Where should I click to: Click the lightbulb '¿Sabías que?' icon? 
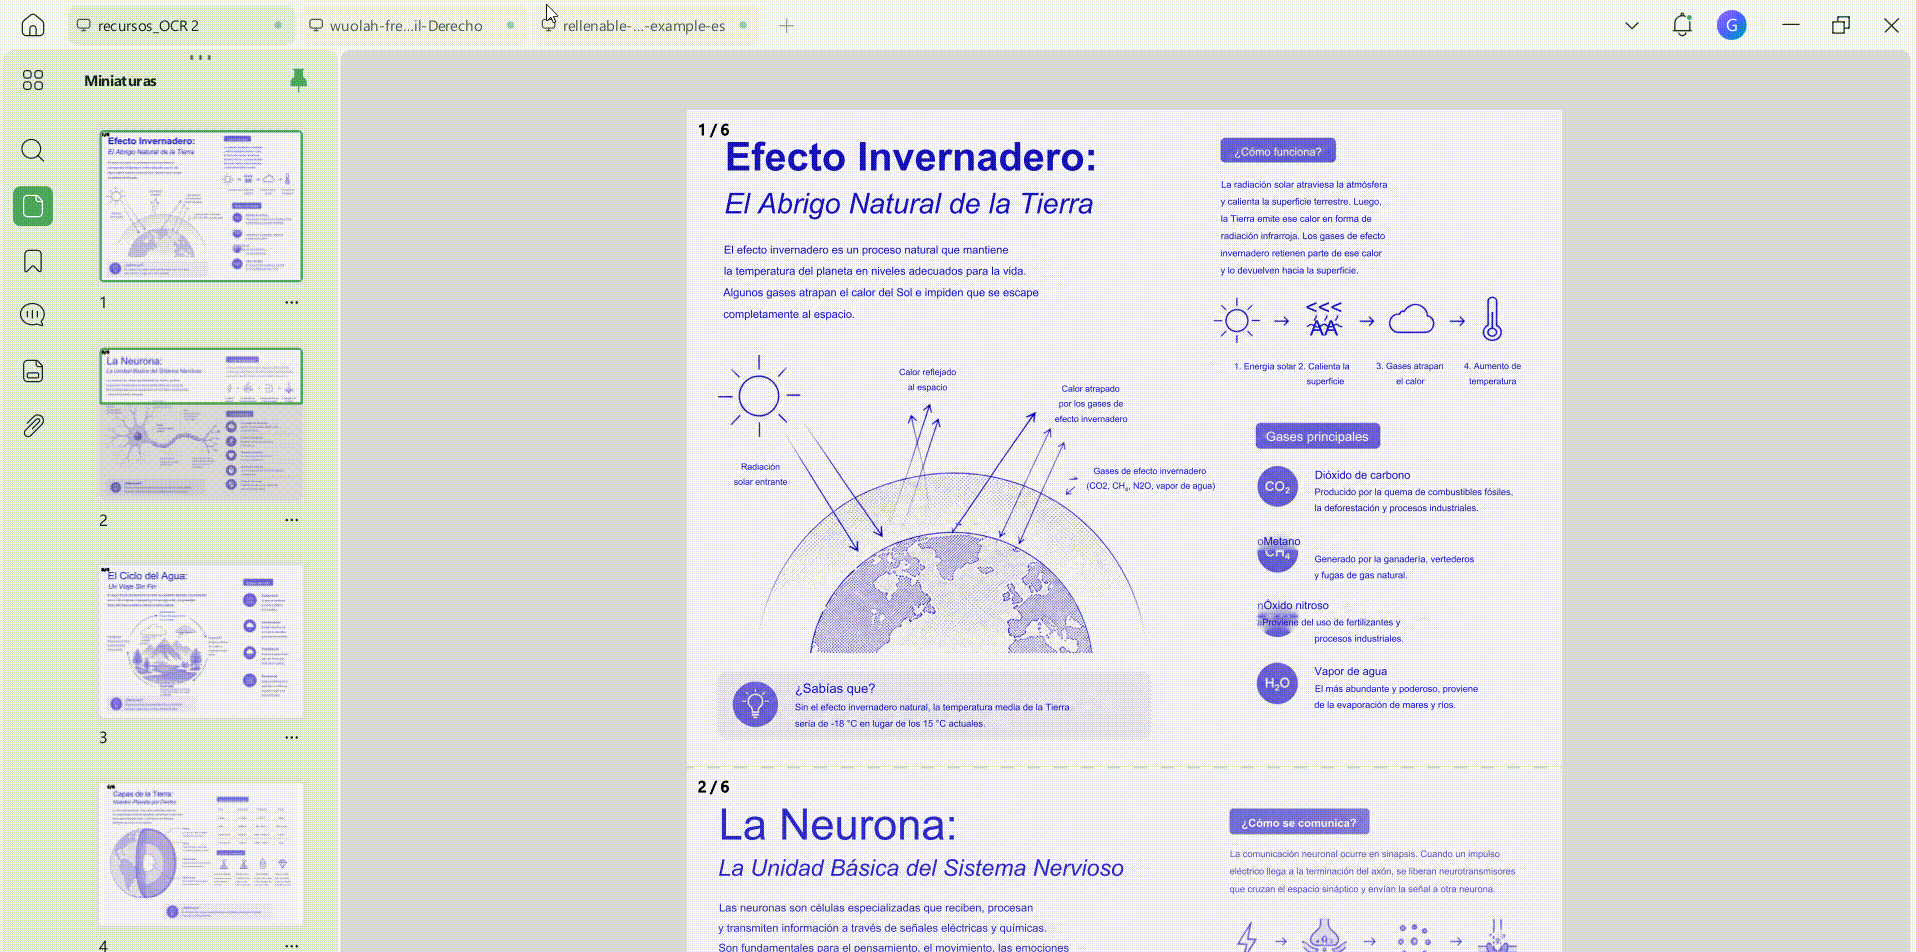point(755,704)
